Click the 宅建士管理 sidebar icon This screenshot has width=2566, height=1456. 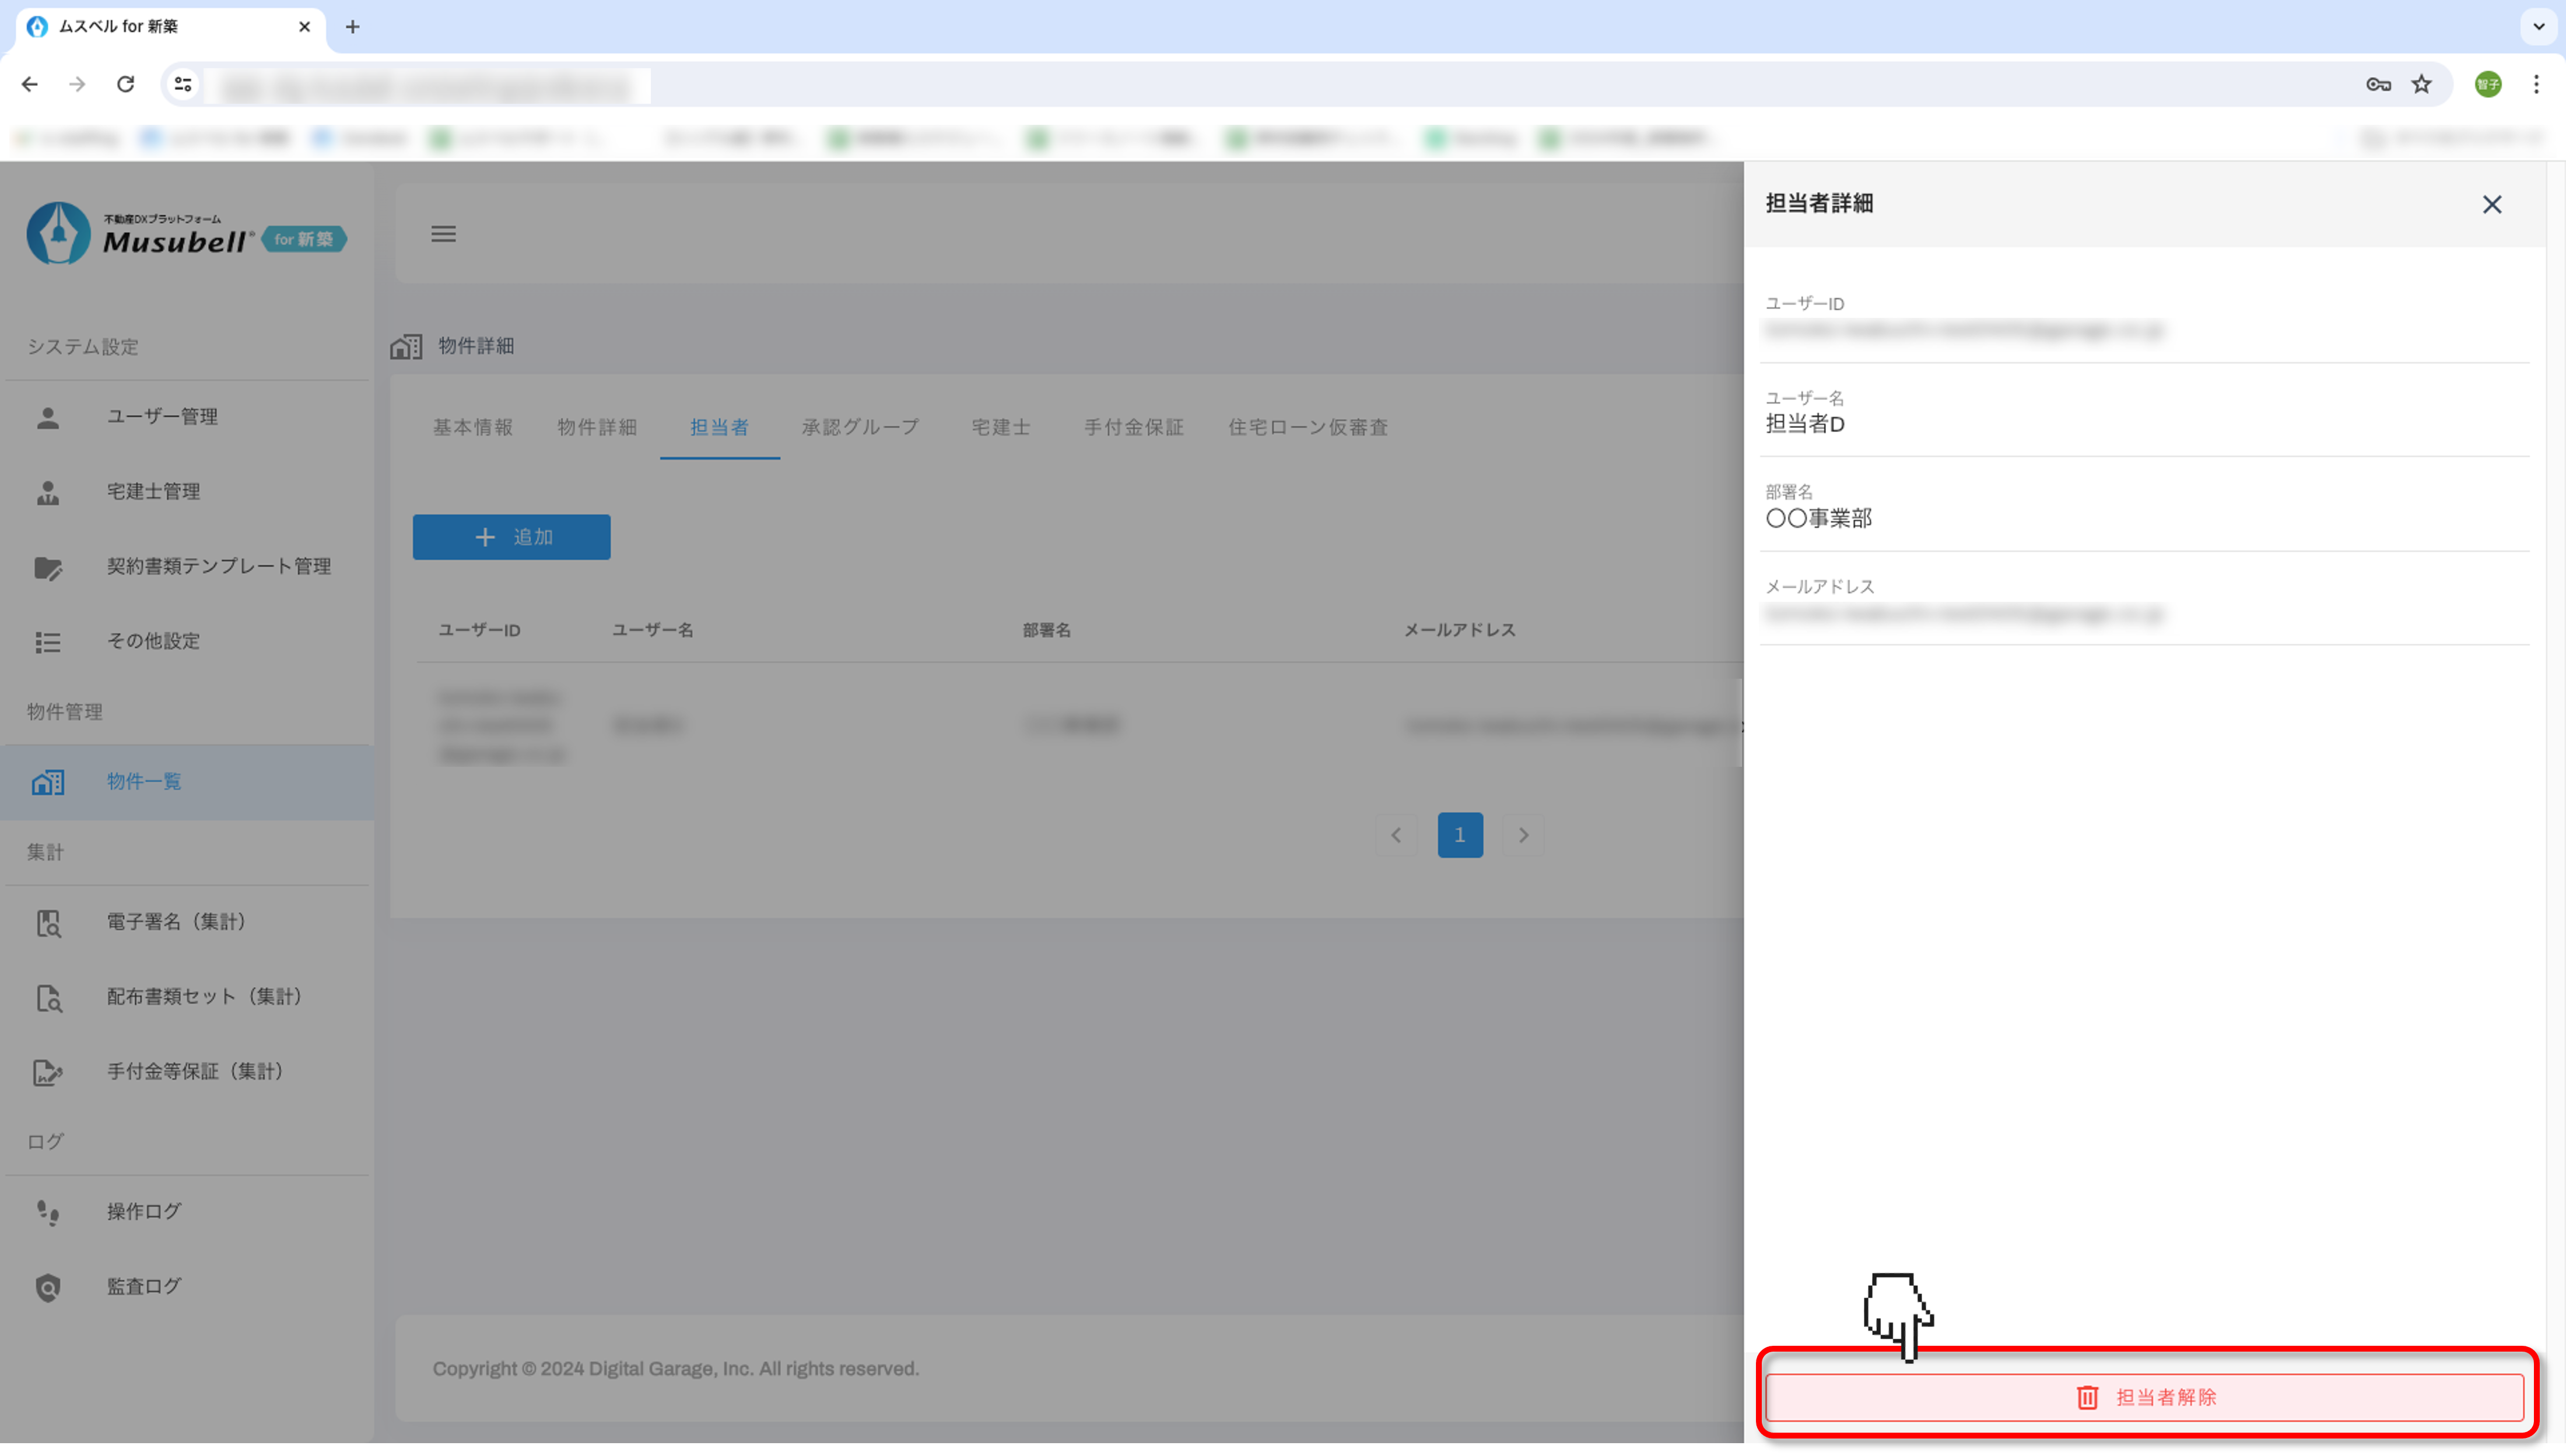(x=48, y=492)
